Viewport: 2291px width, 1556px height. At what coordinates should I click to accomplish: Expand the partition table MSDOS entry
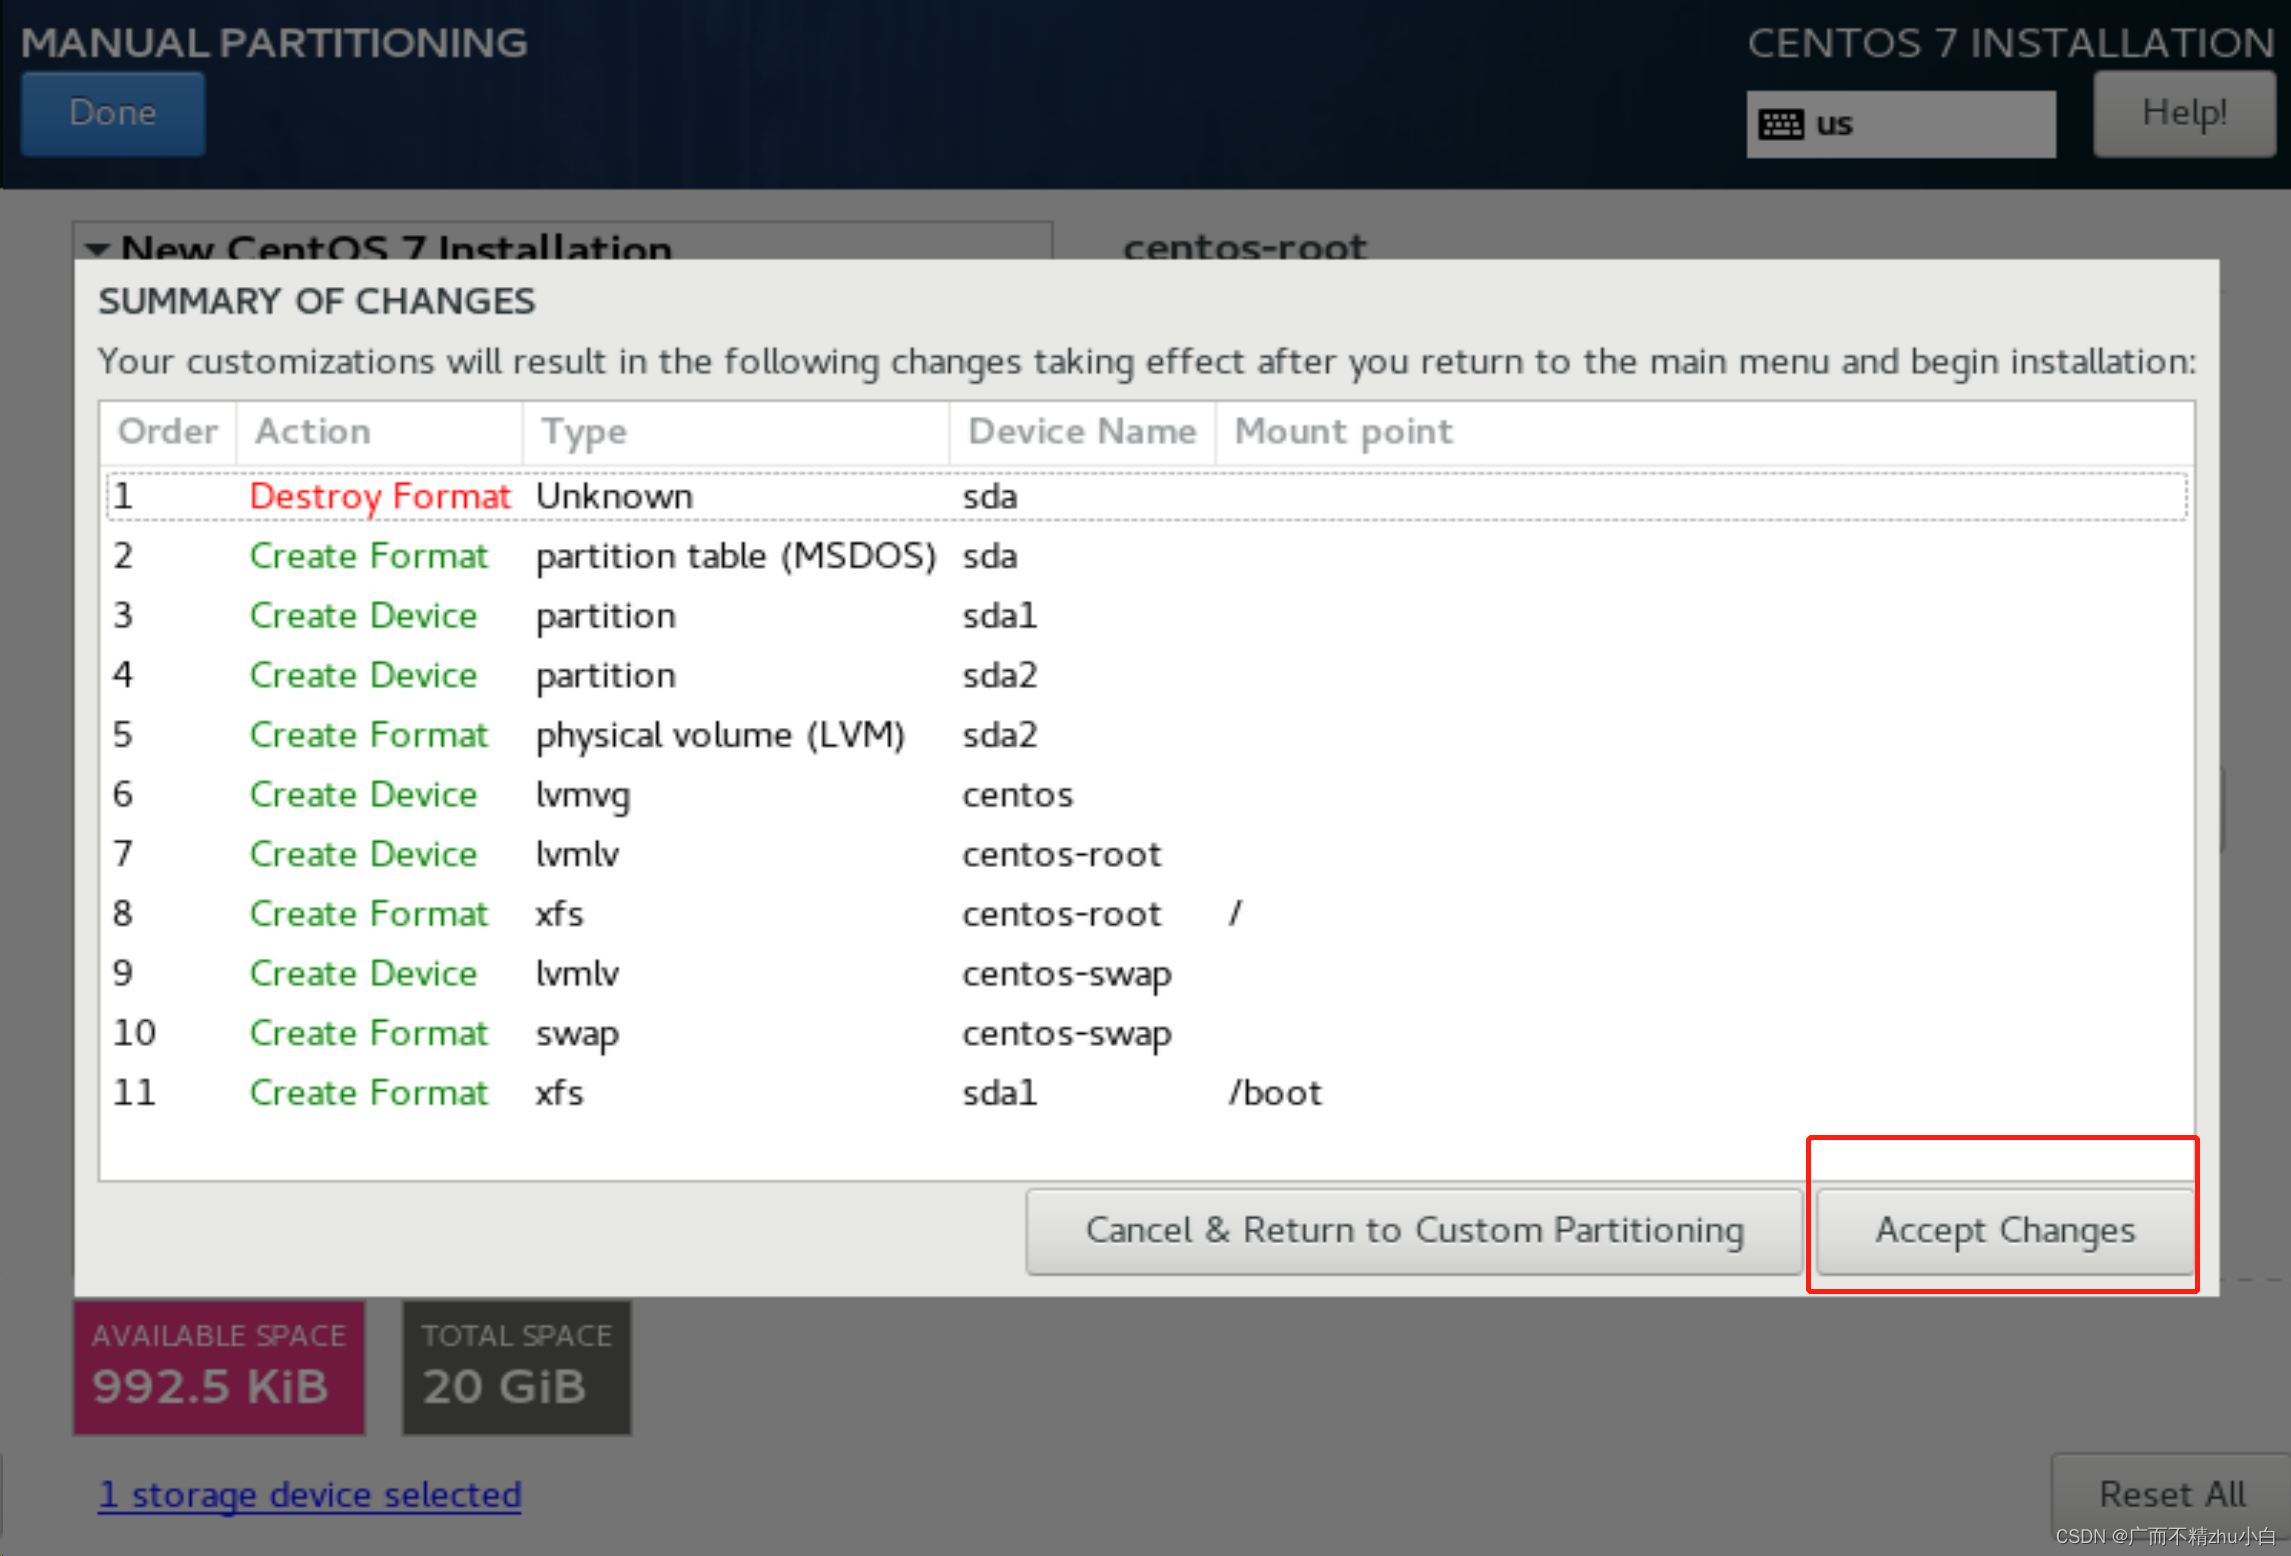coord(730,554)
